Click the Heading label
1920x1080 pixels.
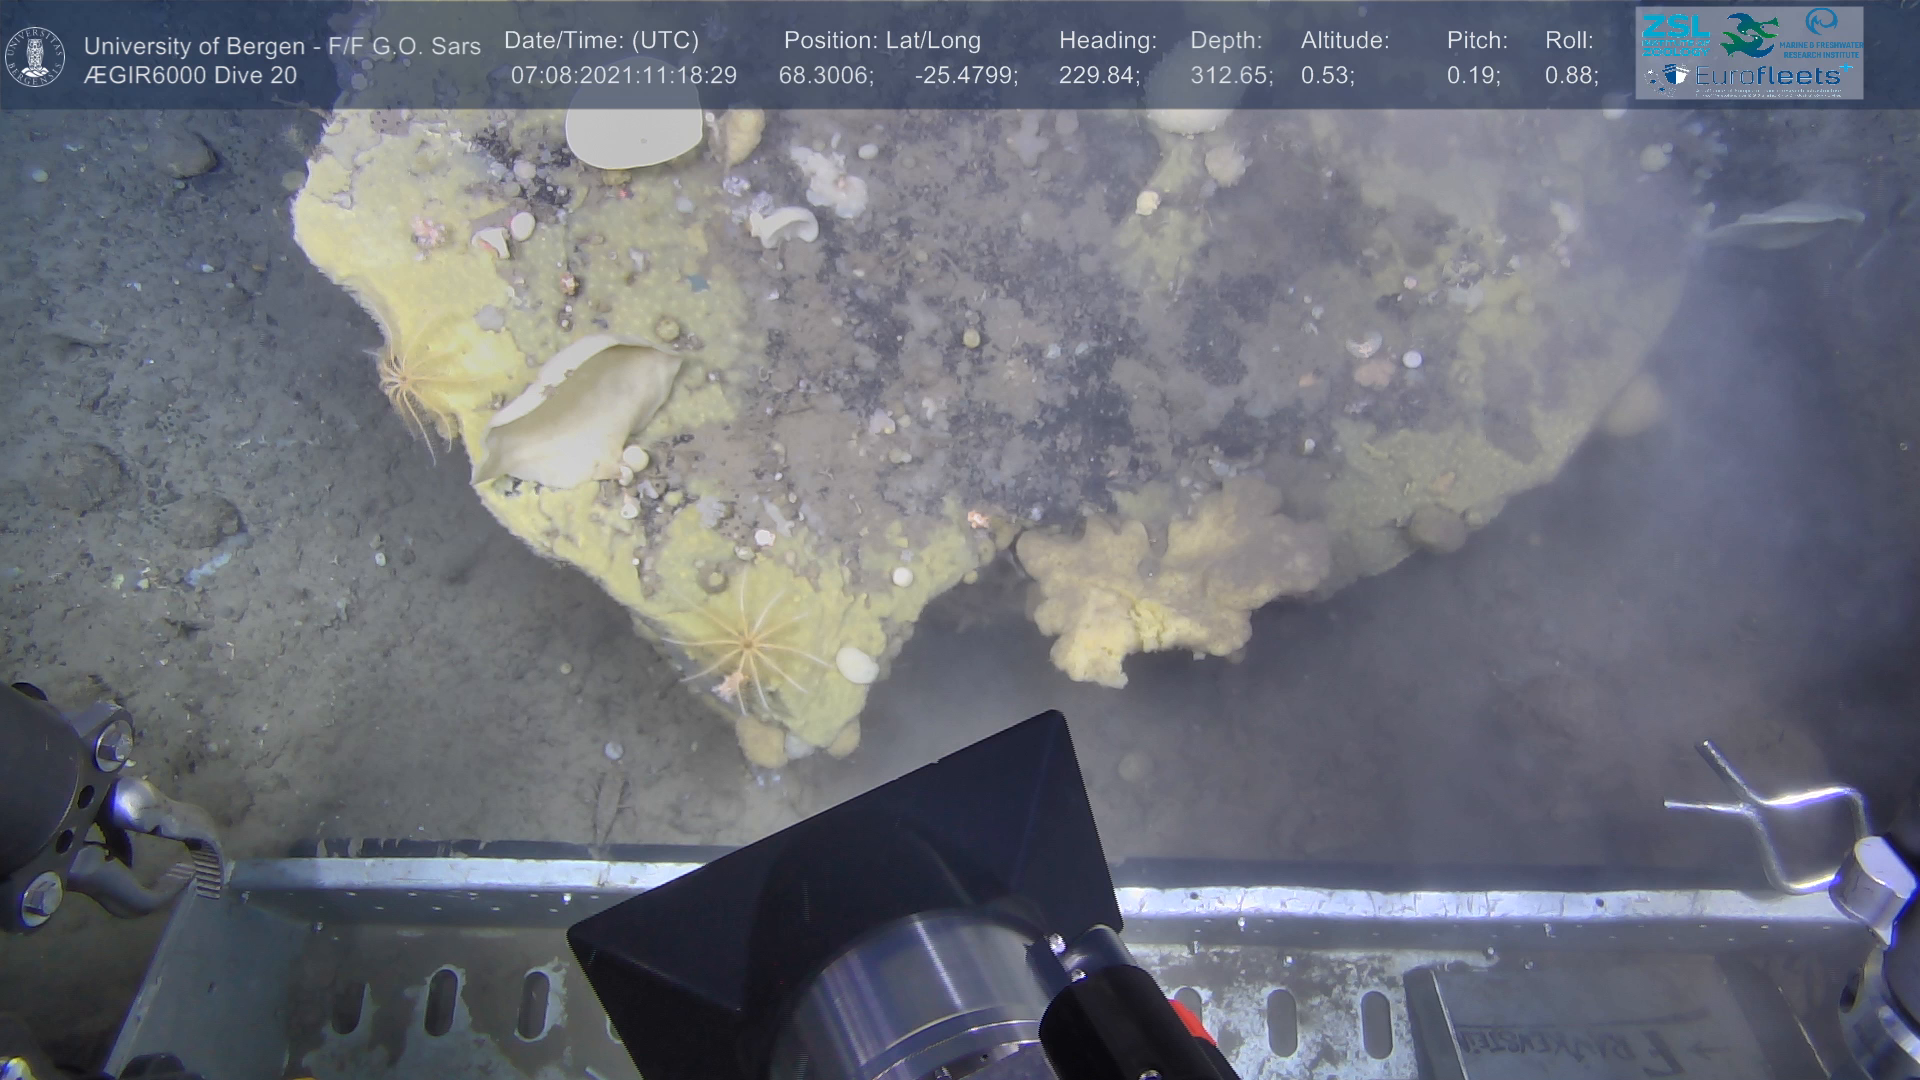point(1107,41)
